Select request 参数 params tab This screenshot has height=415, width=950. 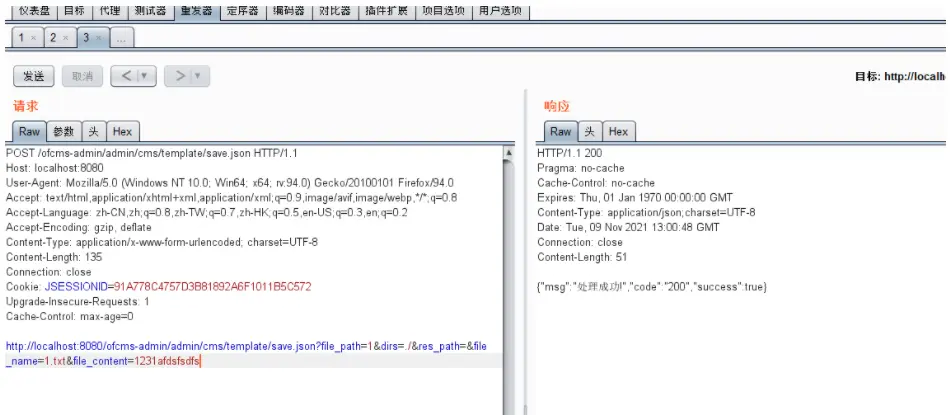point(63,131)
